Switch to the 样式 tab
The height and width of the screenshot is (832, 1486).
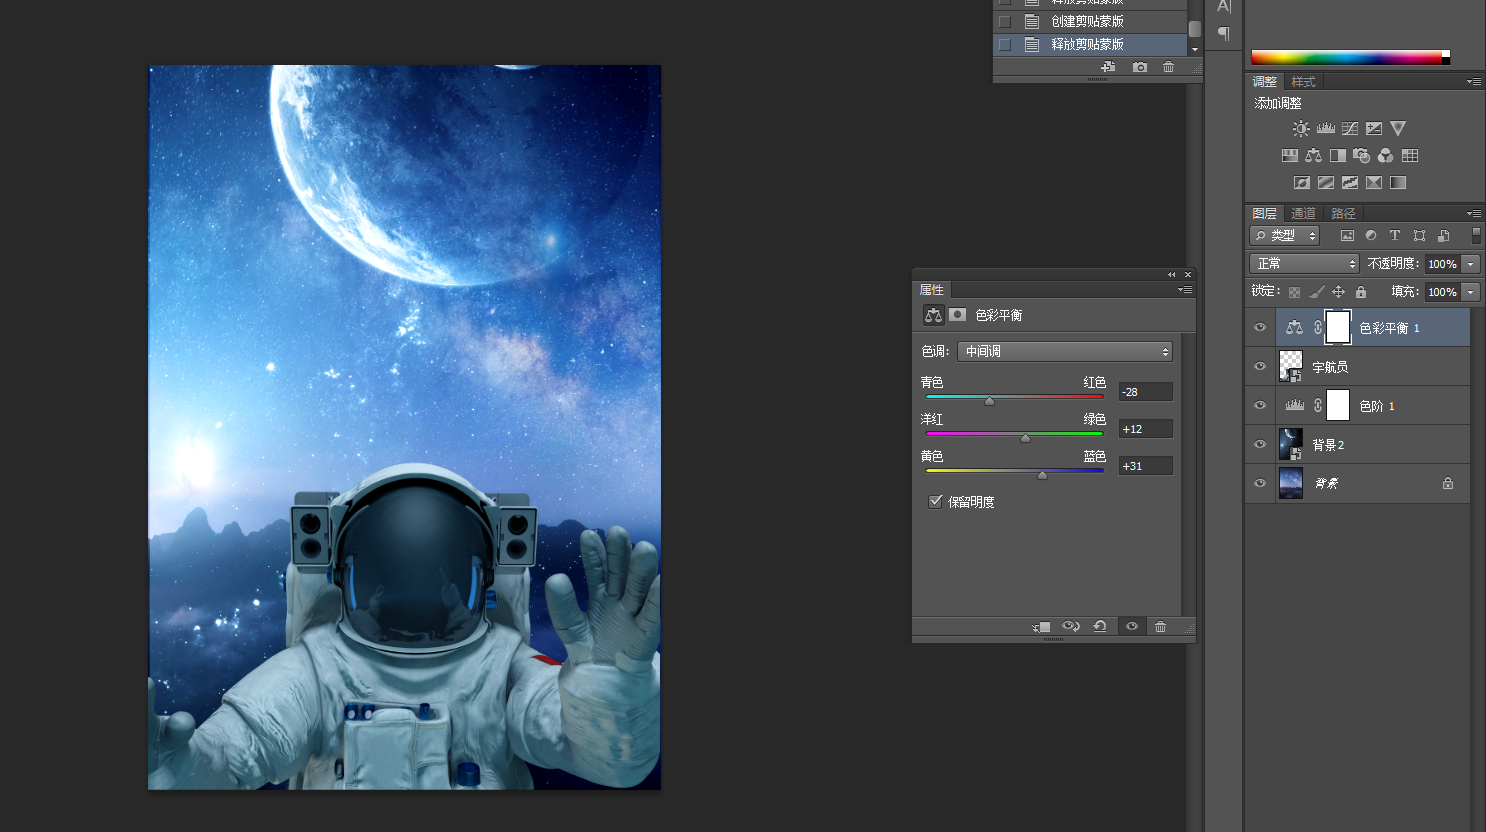pos(1303,82)
